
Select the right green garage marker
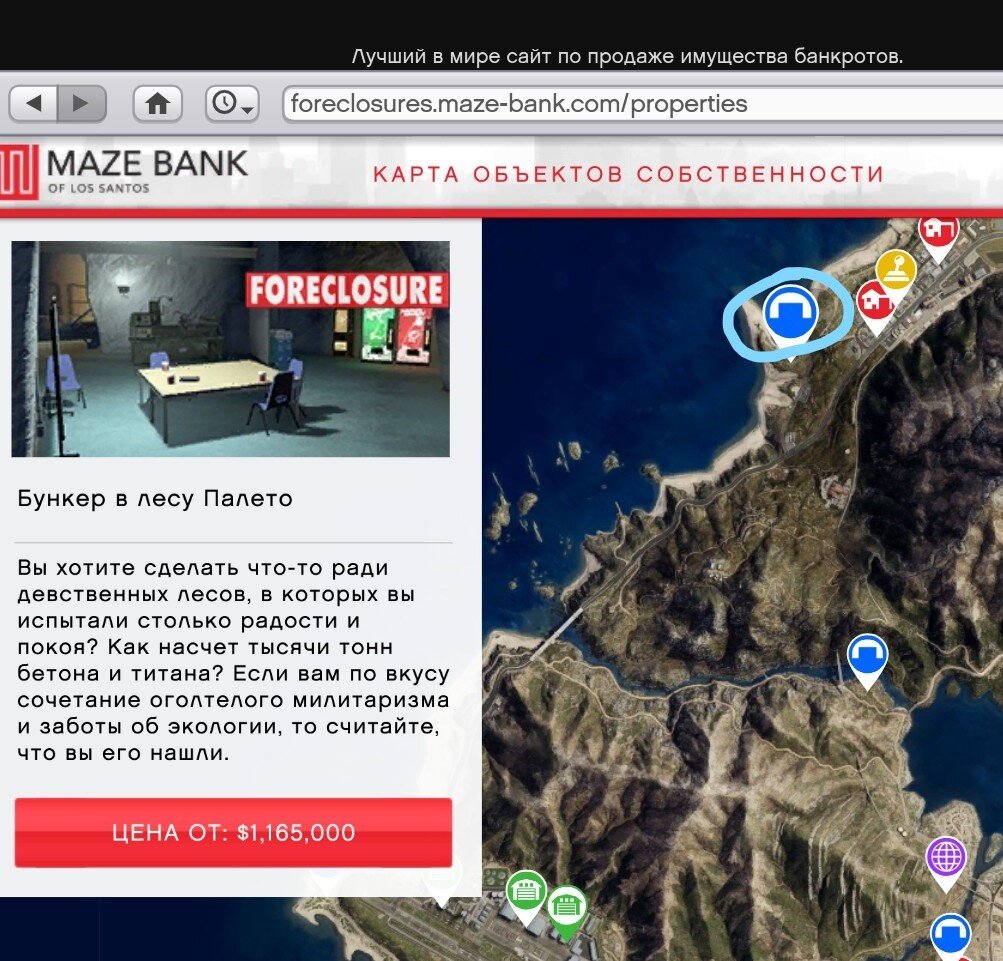(x=565, y=910)
